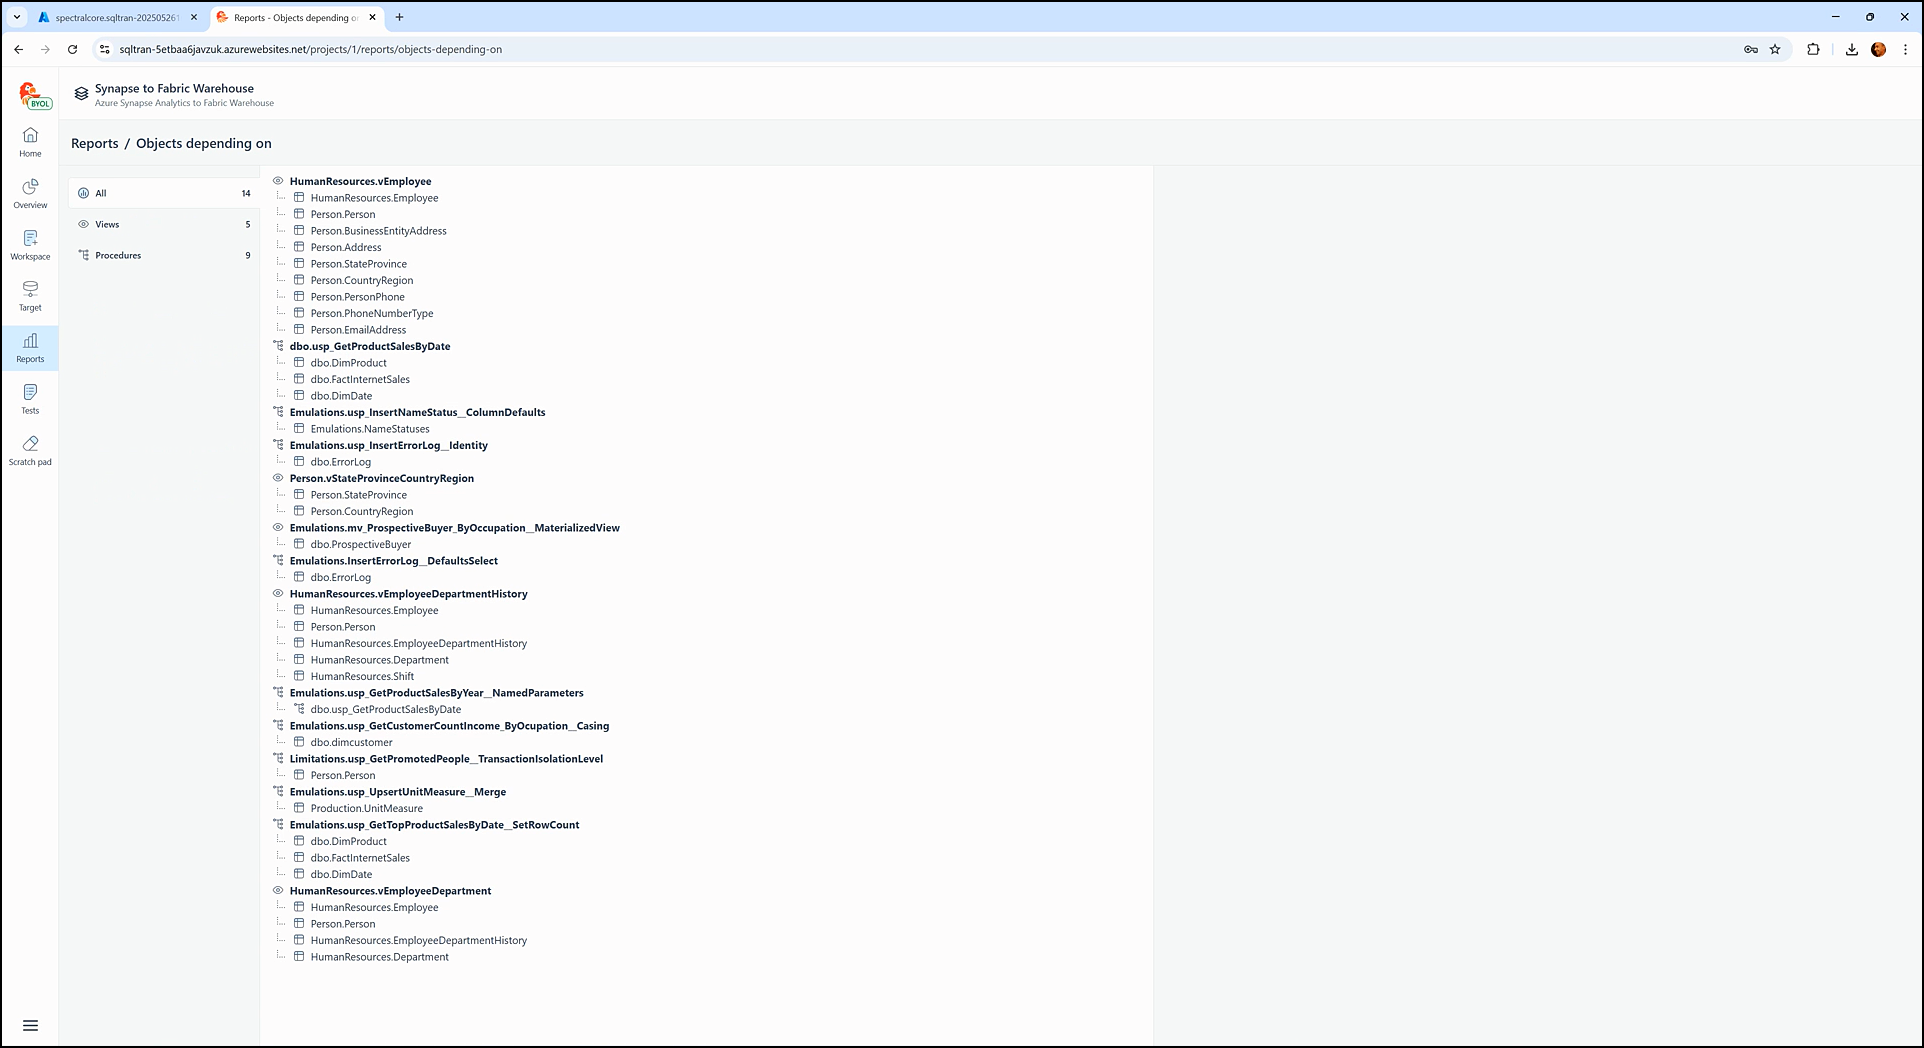Click the SQLTran BYOL logo
Screen dimensions: 1924x1048
(x=34, y=96)
